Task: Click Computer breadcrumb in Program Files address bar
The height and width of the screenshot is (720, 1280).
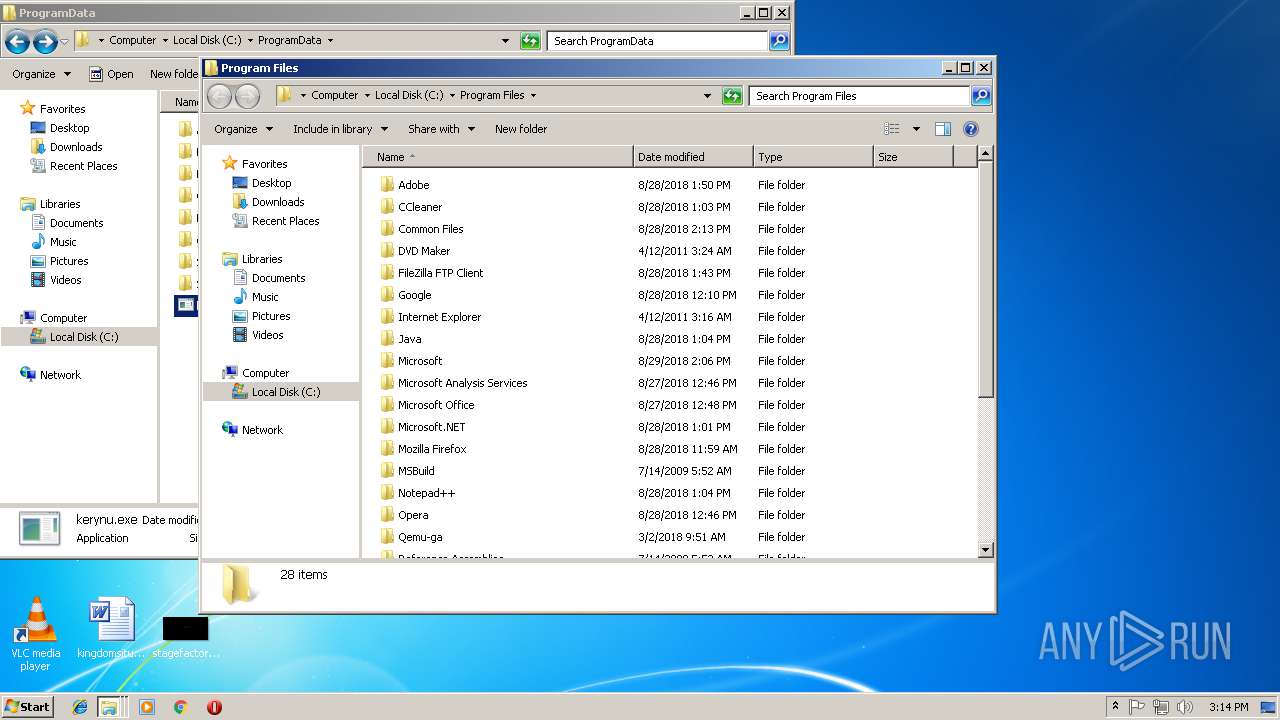Action: [x=334, y=96]
